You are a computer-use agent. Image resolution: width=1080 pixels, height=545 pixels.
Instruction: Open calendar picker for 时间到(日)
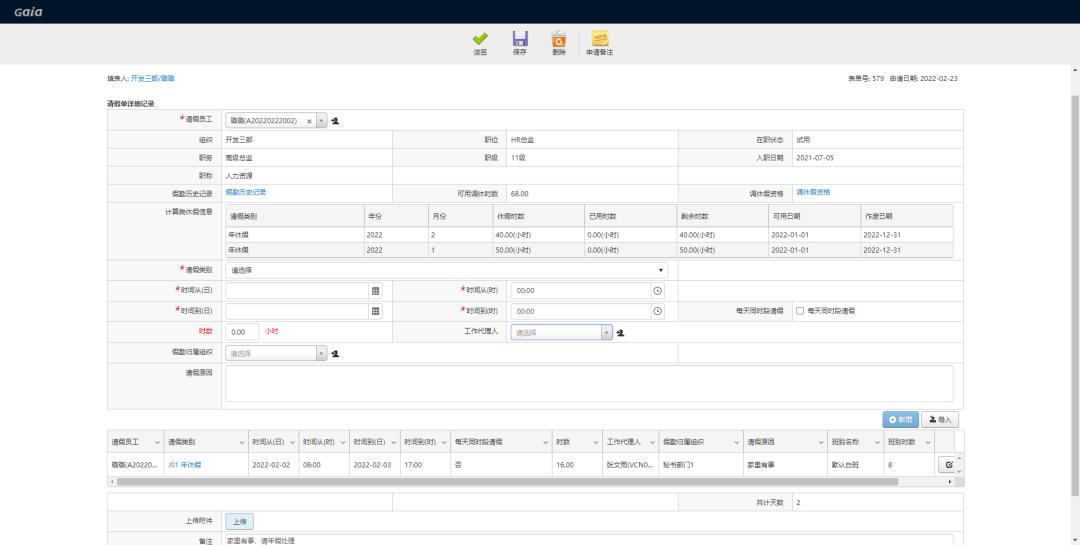(376, 311)
